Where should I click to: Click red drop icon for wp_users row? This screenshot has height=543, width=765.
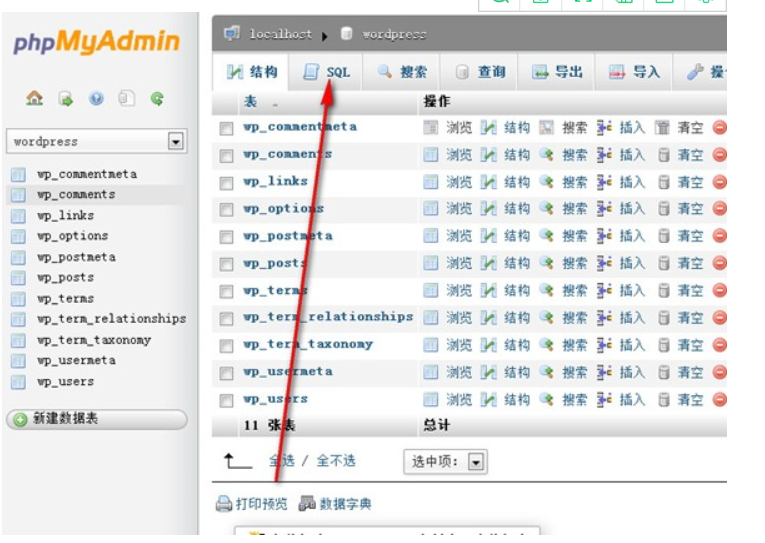(720, 400)
